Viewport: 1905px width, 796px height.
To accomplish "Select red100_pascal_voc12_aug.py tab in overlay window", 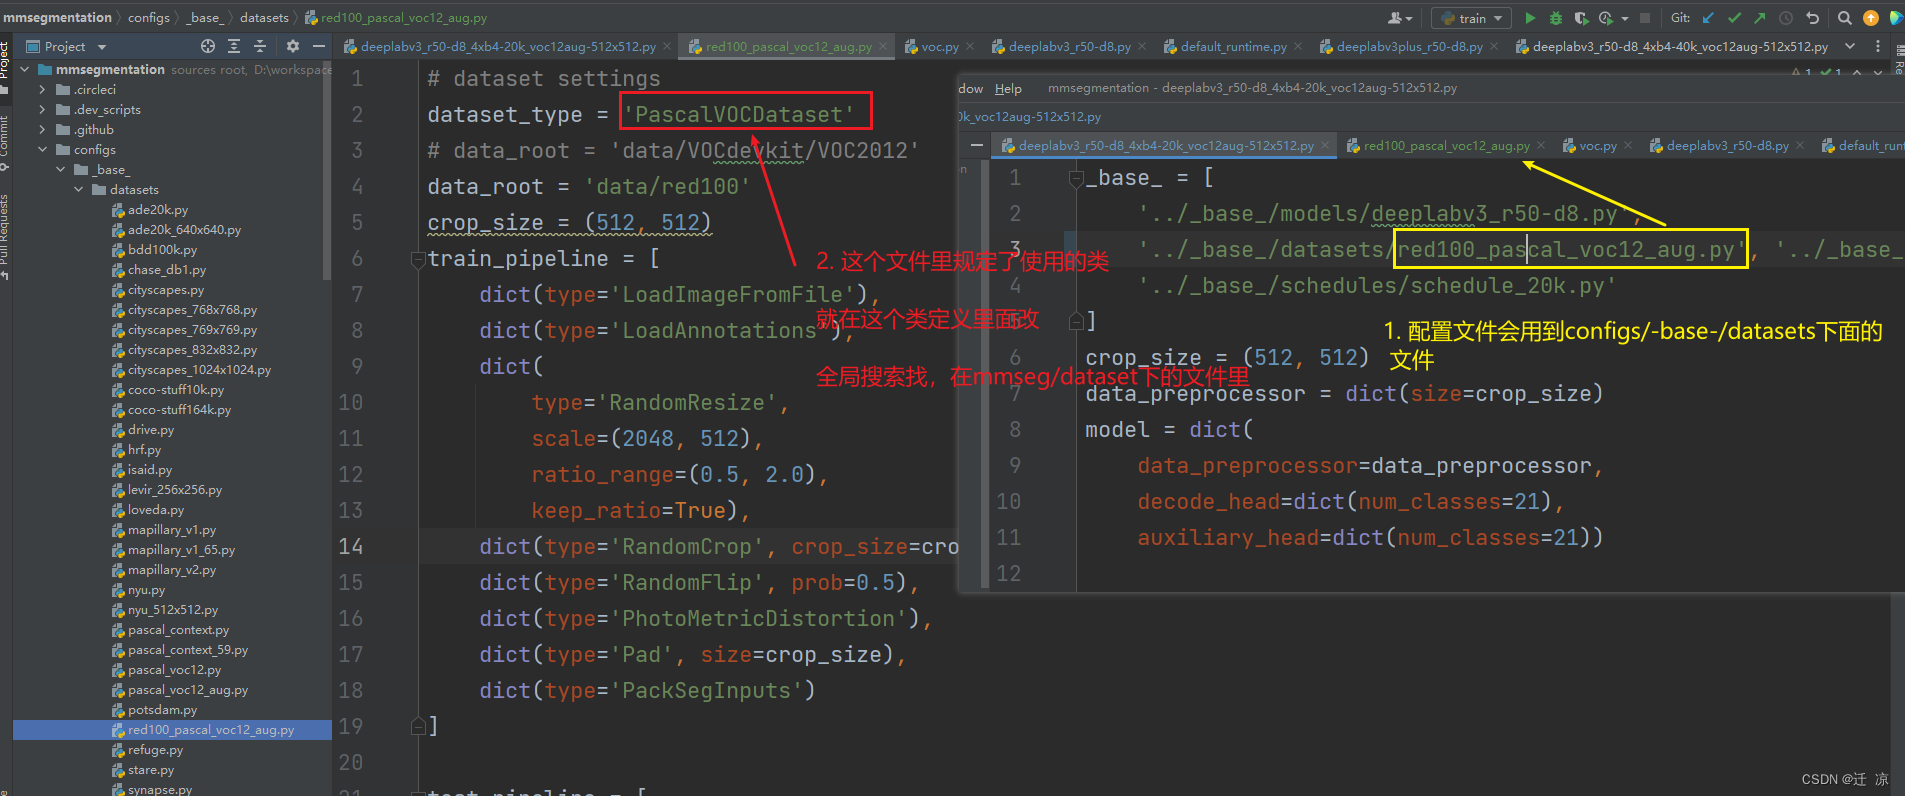I will (1446, 145).
